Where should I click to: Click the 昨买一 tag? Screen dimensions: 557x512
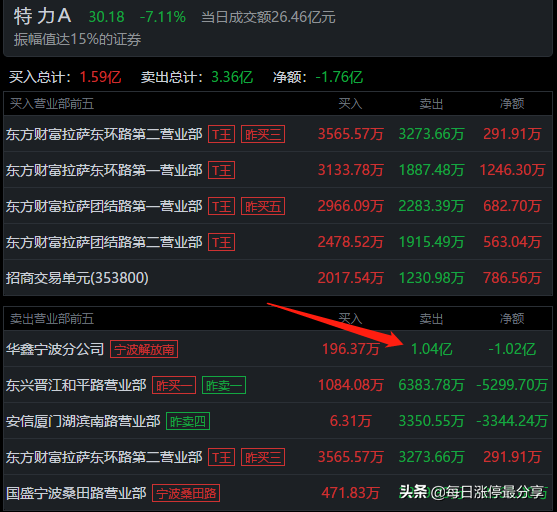(174, 385)
